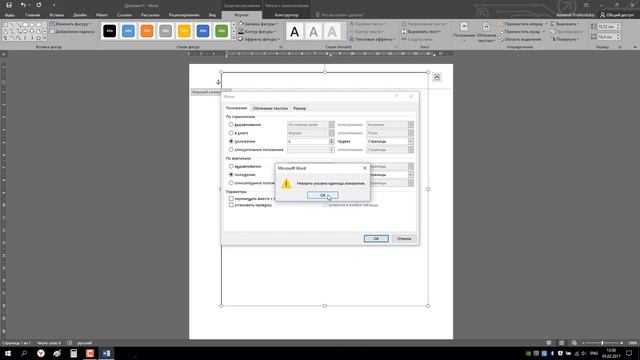Open the Position (Положение) ribbon button
Viewport: 640px width, 360px height.
[x=464, y=32]
